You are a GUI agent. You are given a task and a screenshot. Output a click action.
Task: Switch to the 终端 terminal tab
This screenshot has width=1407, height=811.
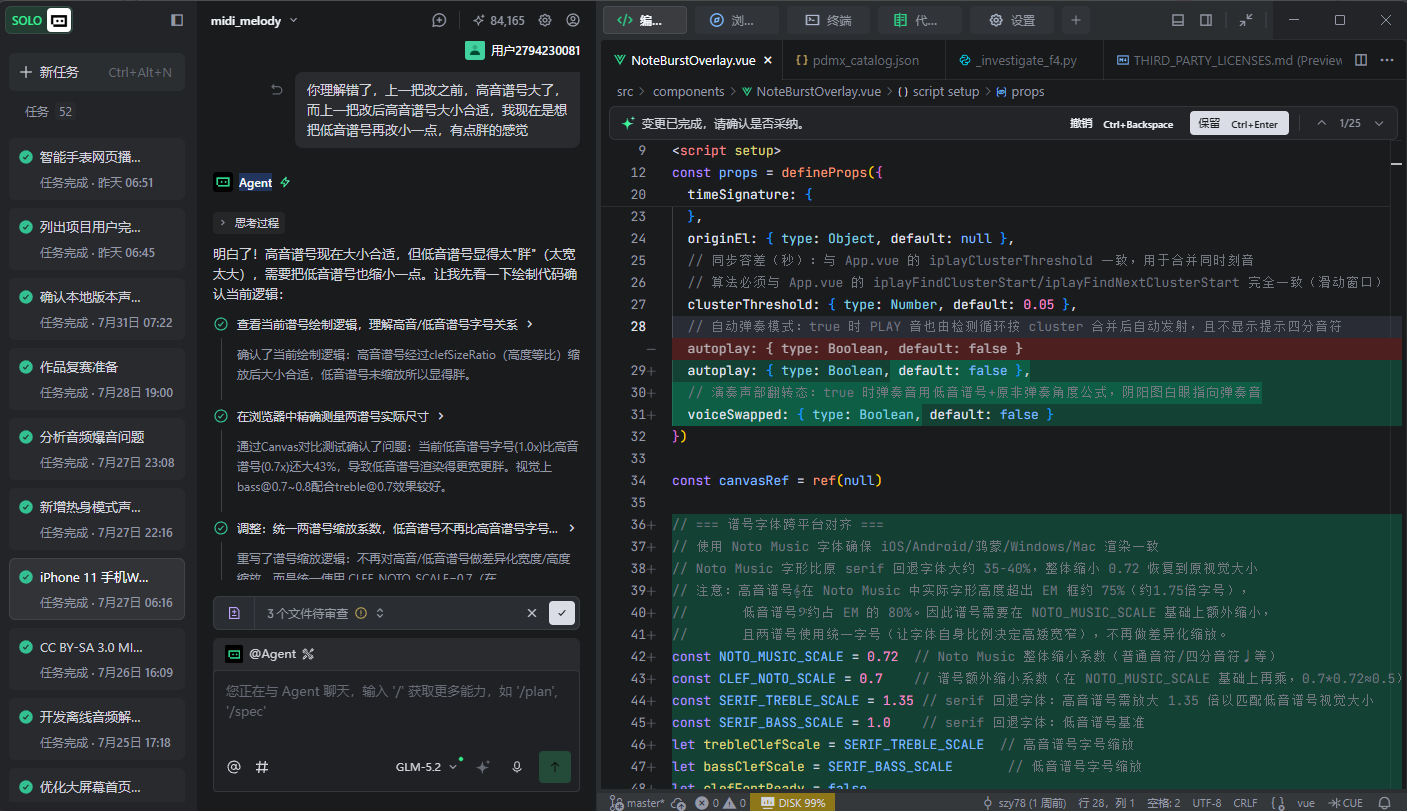pos(828,20)
